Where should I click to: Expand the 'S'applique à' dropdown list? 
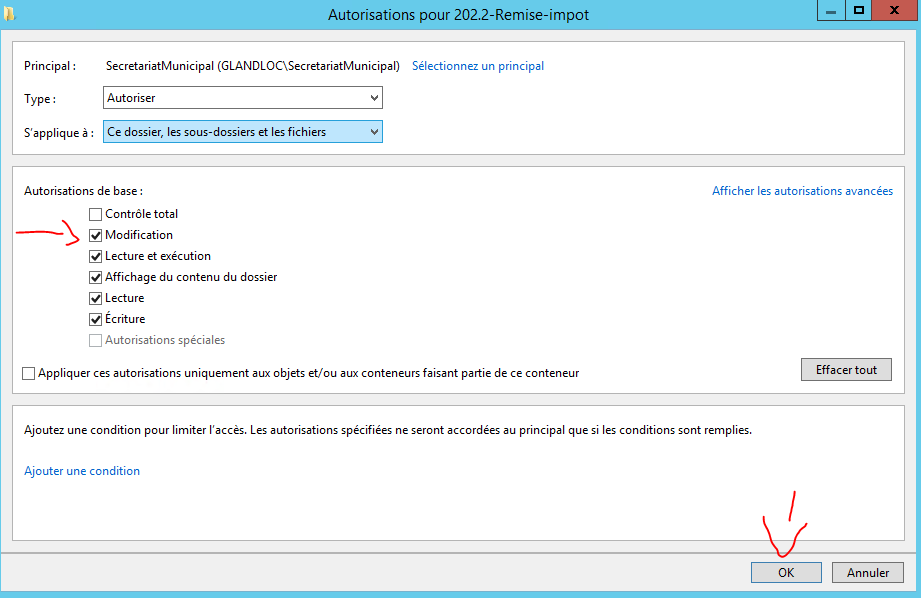point(243,132)
